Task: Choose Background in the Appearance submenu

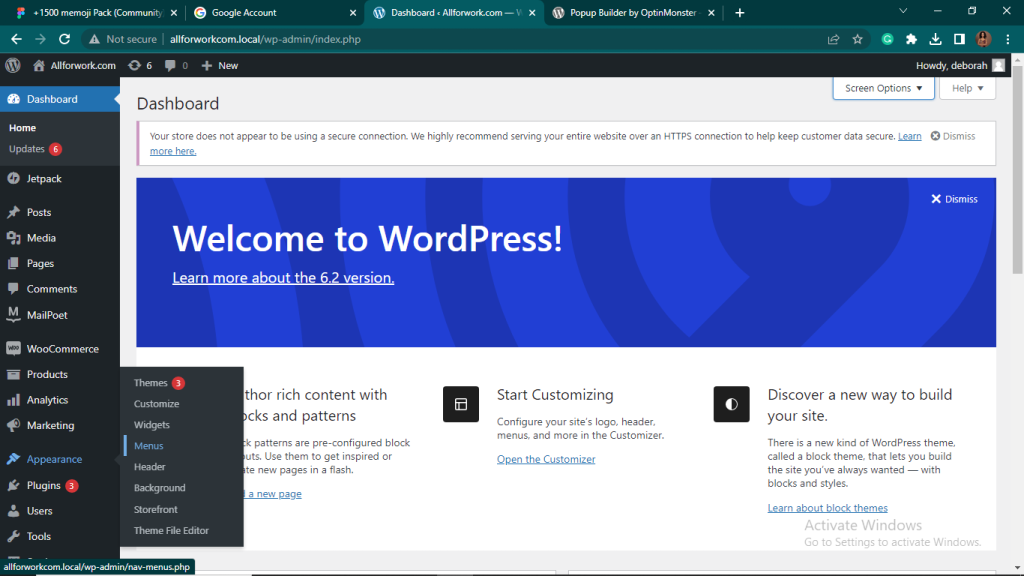Action: coord(159,488)
